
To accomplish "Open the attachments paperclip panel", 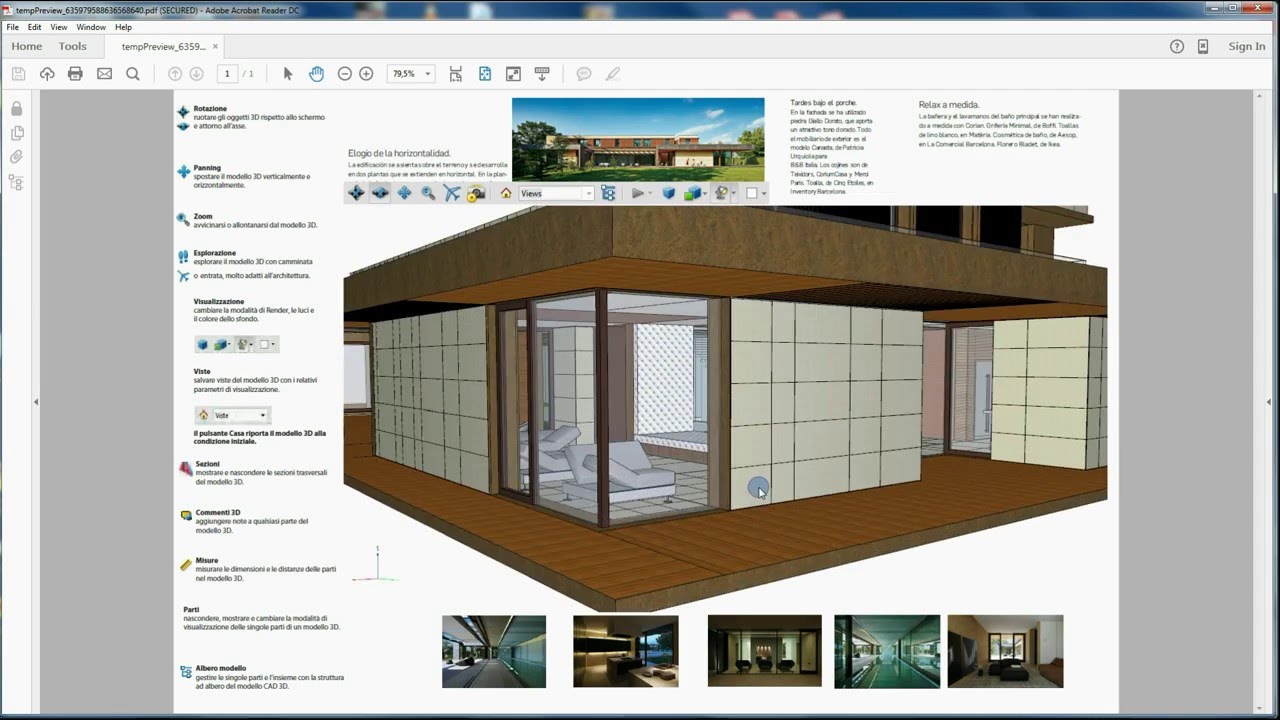I will tap(16, 157).
